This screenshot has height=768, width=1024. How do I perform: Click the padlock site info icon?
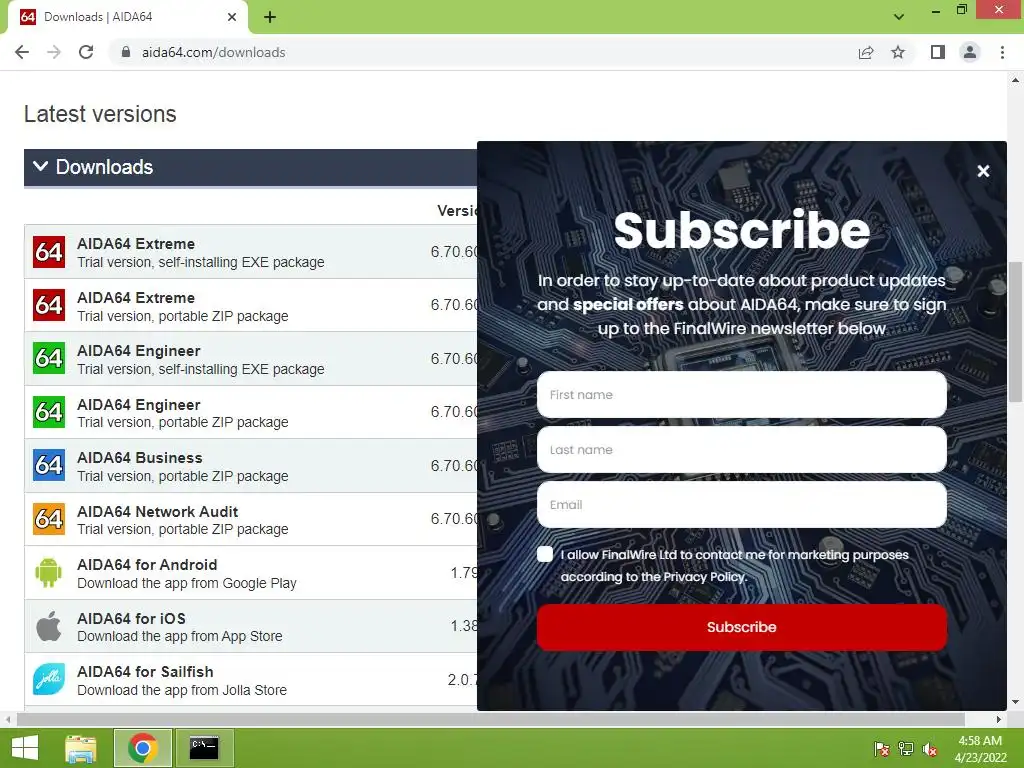point(126,52)
